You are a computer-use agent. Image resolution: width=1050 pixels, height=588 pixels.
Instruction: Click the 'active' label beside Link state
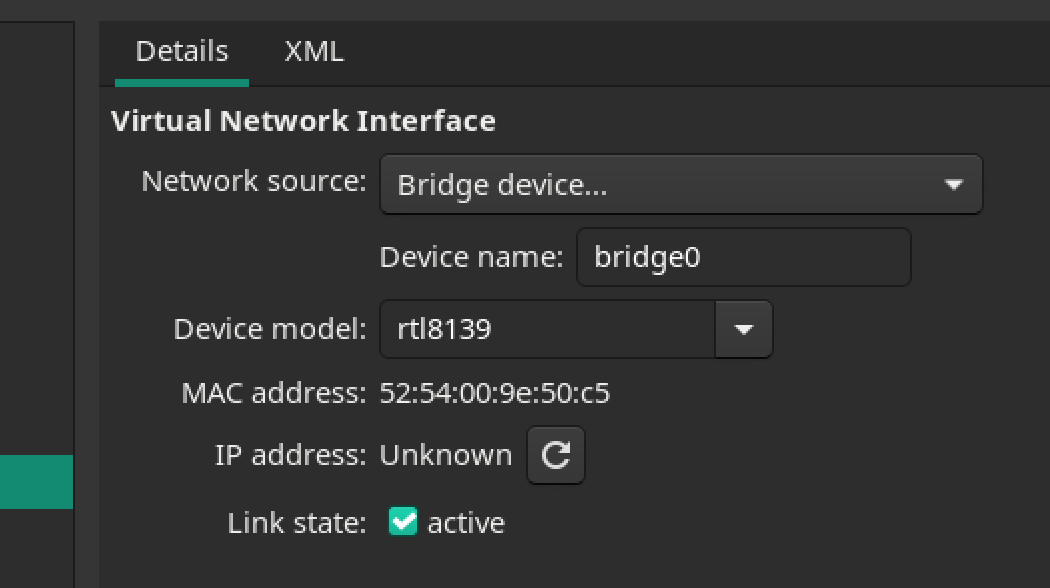coord(466,522)
